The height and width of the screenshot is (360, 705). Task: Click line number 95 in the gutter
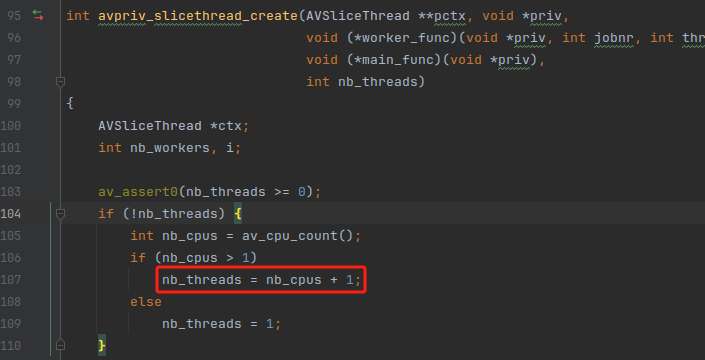click(14, 16)
